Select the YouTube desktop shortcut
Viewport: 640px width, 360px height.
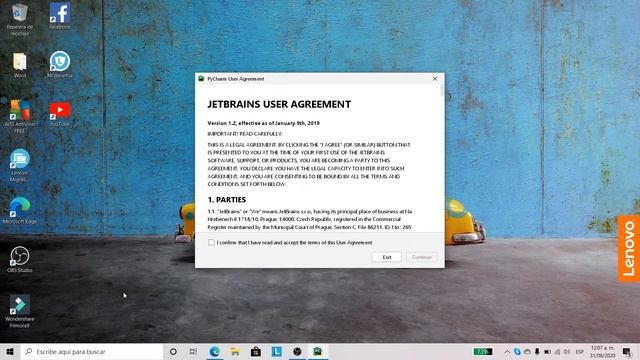[x=60, y=114]
